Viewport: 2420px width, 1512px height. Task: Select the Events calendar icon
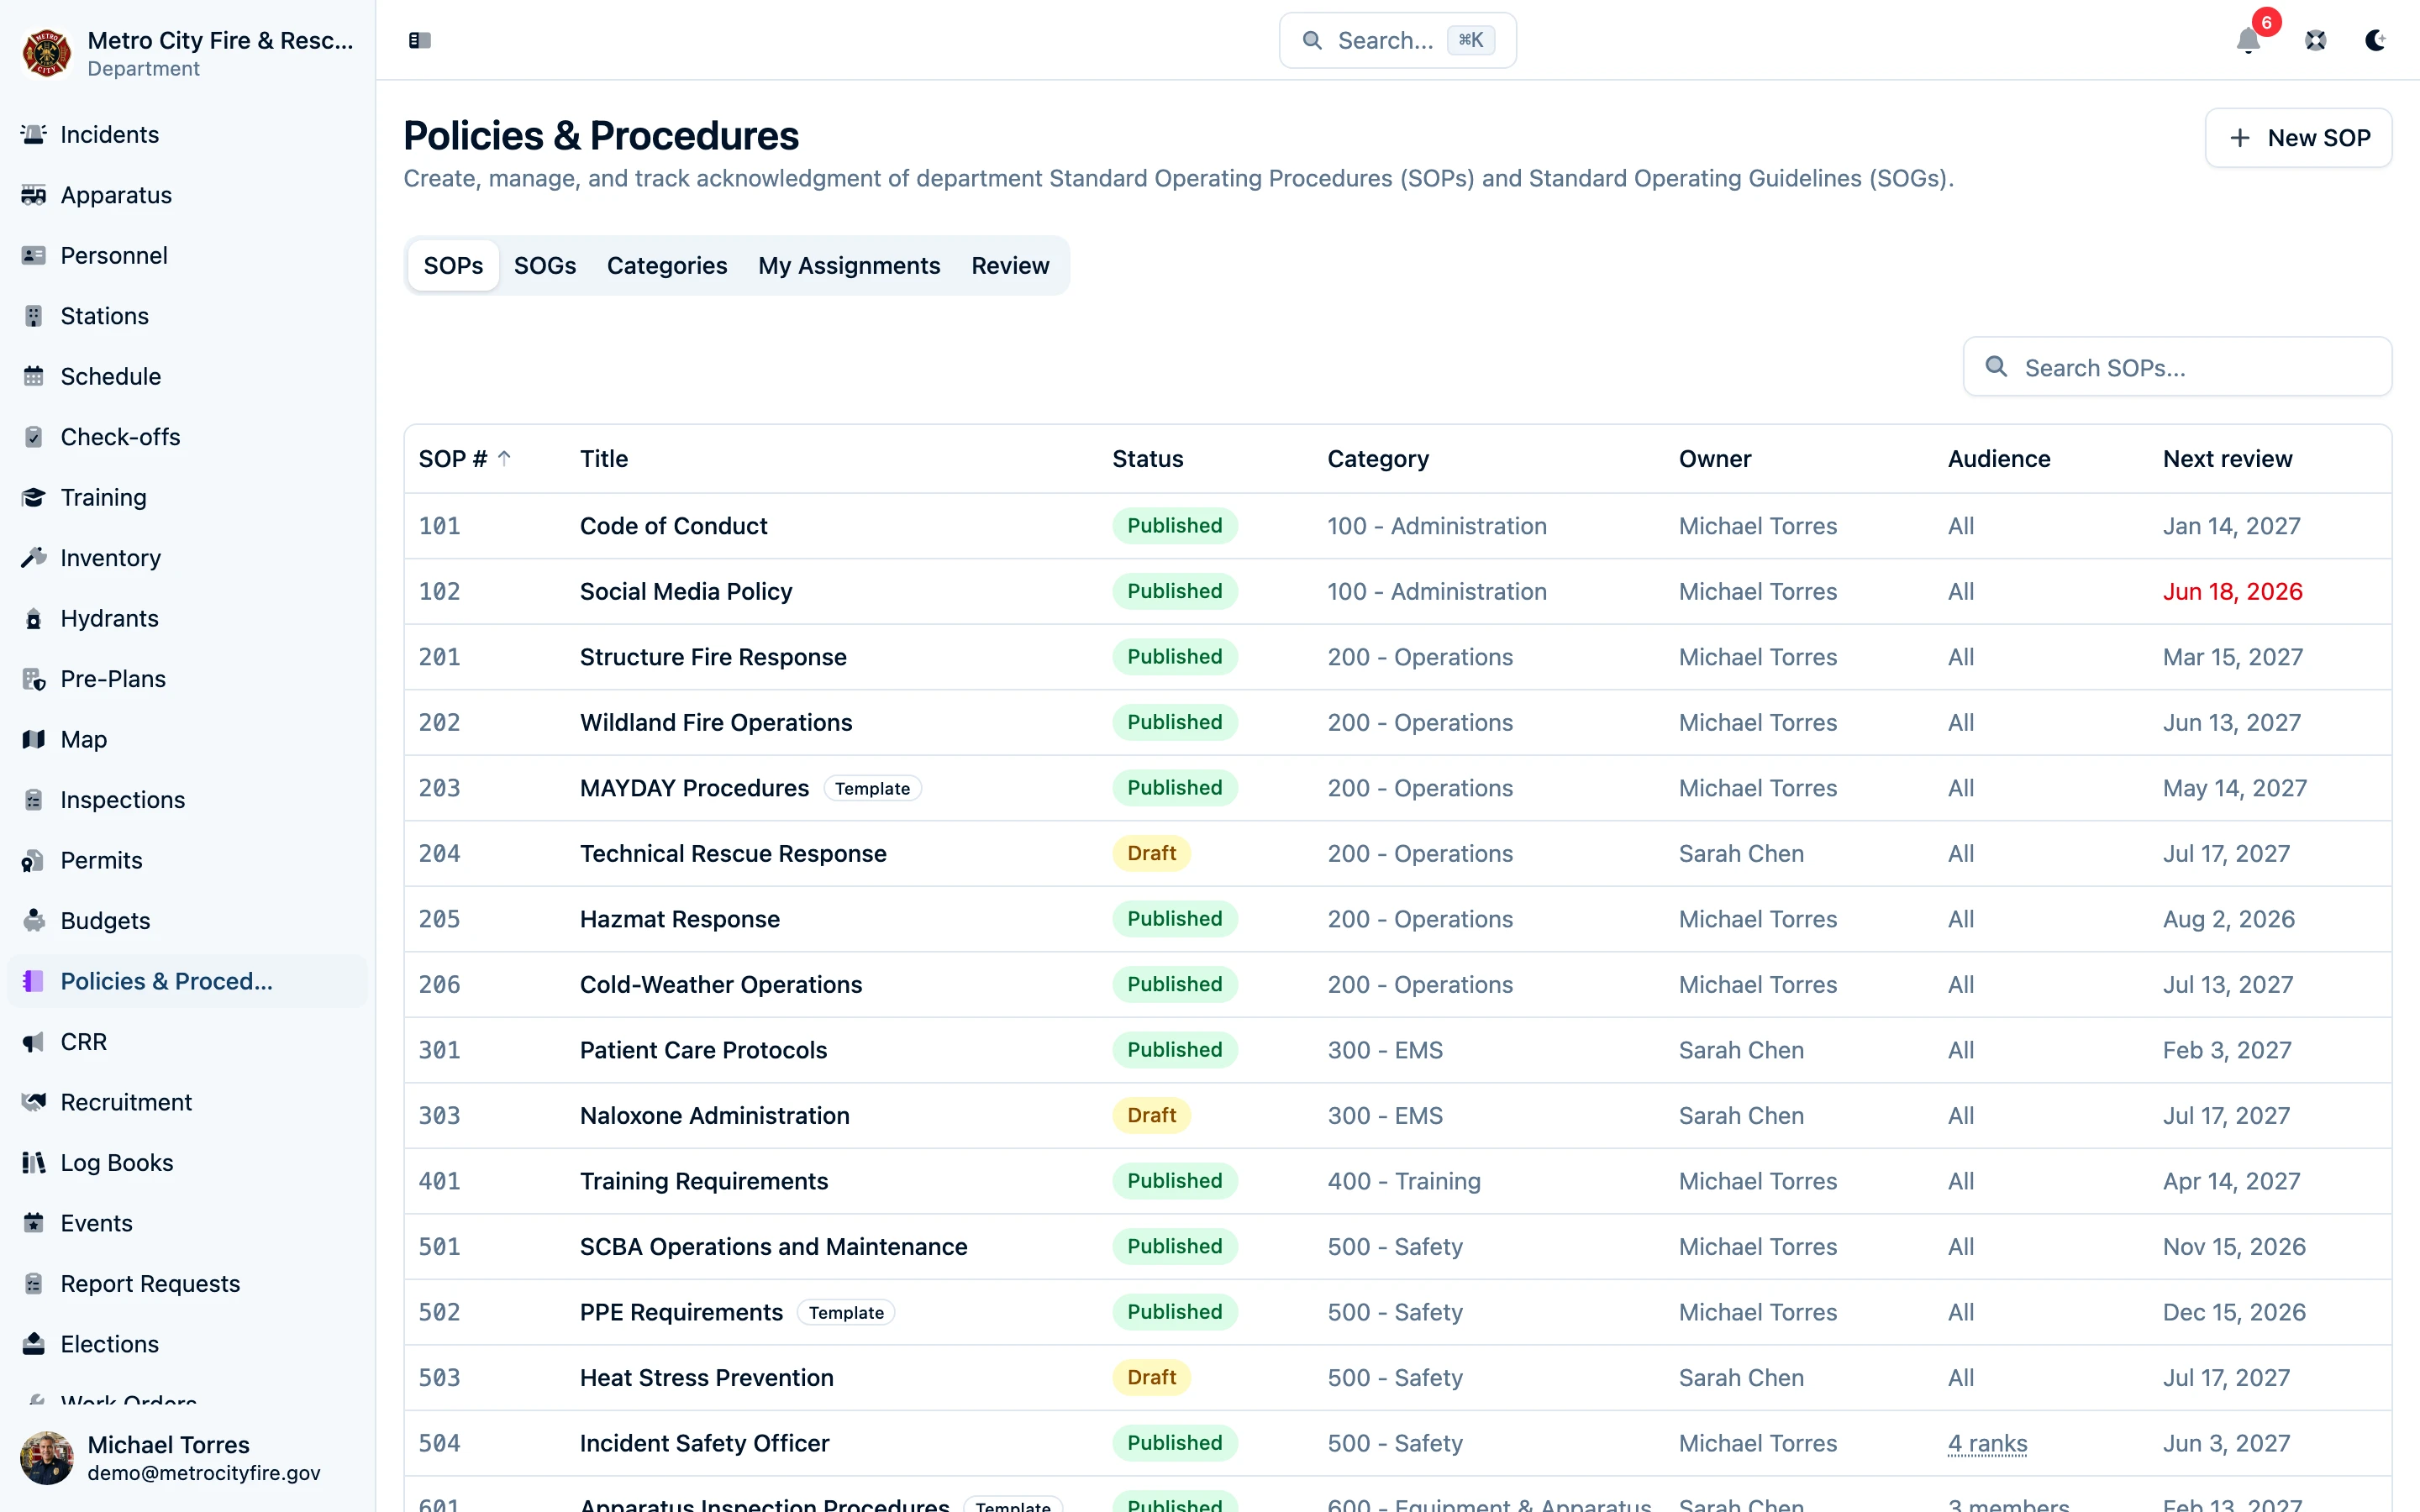tap(33, 1223)
